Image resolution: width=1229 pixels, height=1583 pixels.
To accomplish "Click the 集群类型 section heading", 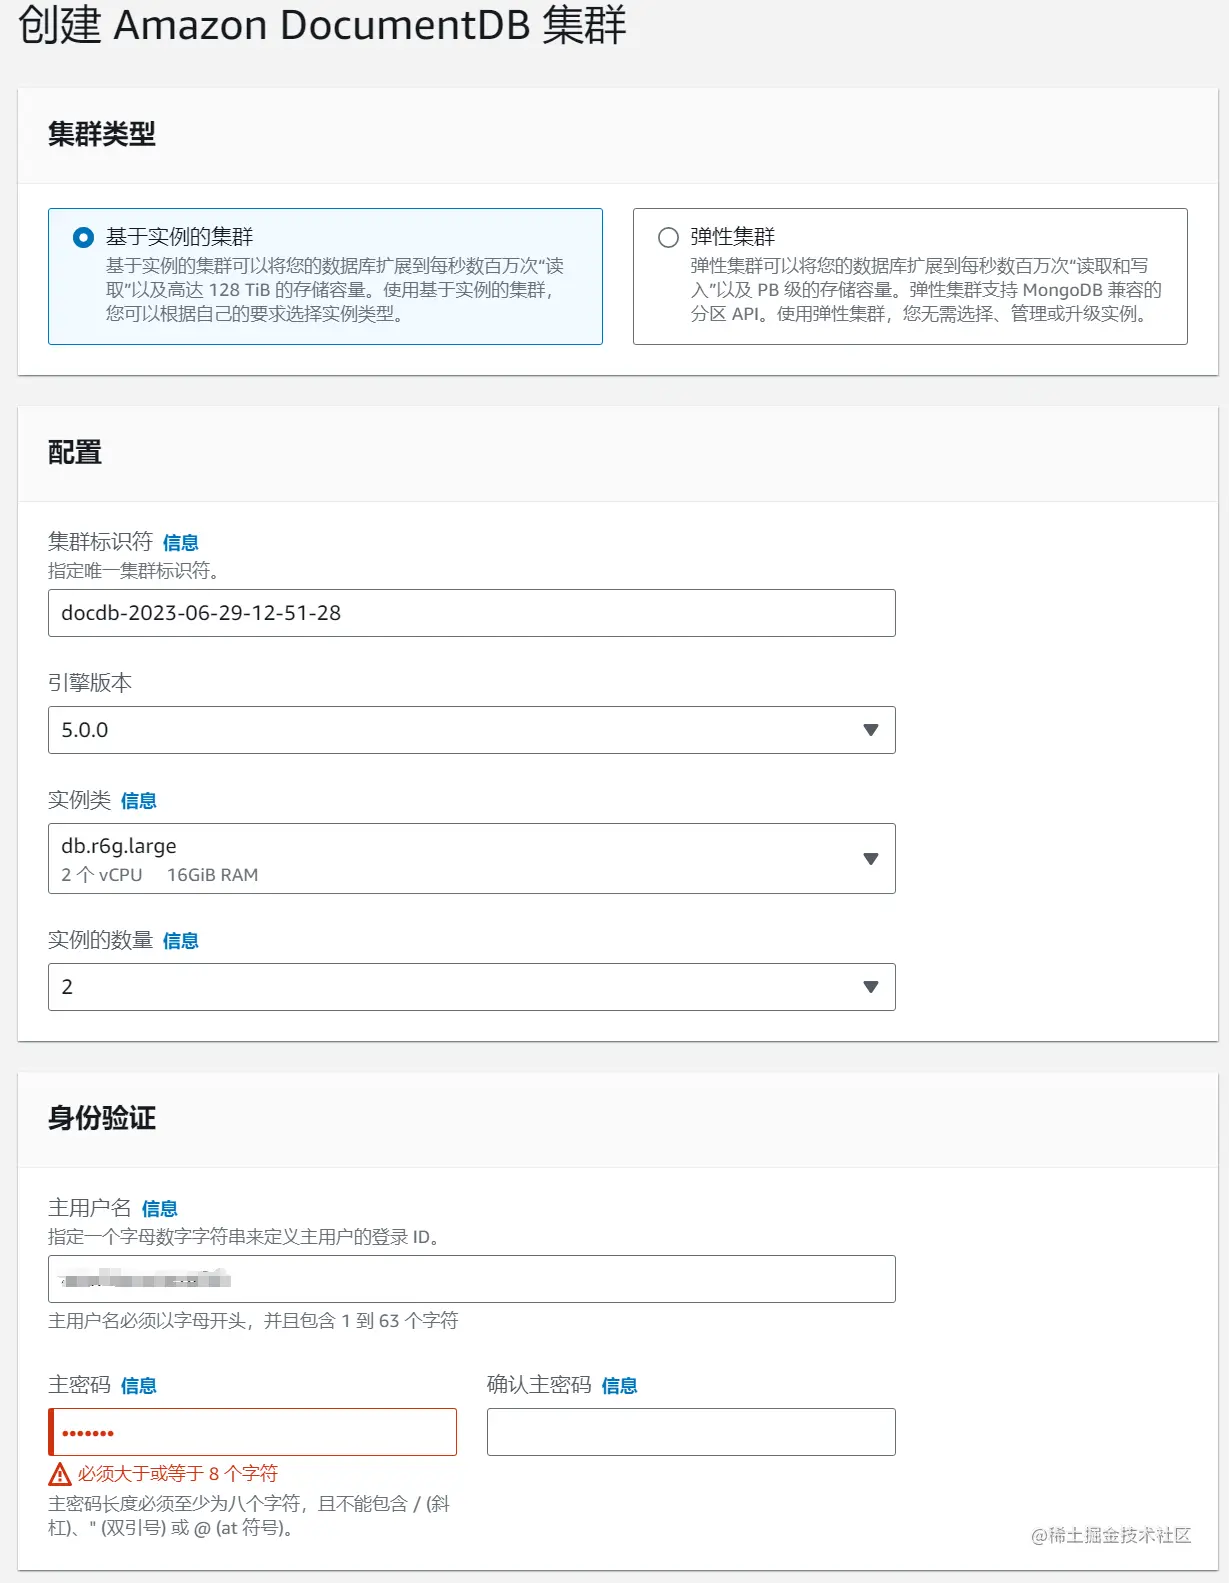I will [102, 134].
